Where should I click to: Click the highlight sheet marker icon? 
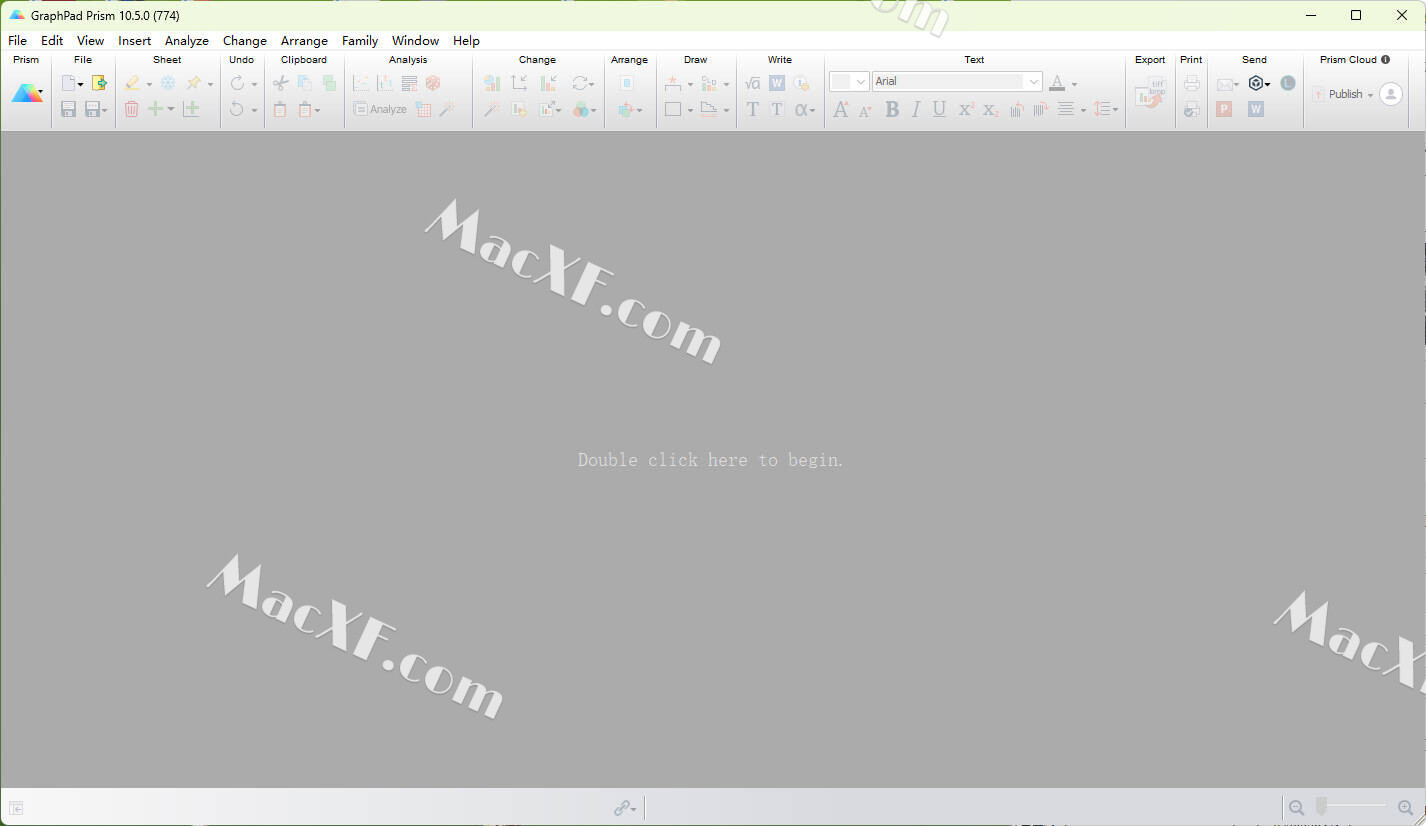pos(132,83)
